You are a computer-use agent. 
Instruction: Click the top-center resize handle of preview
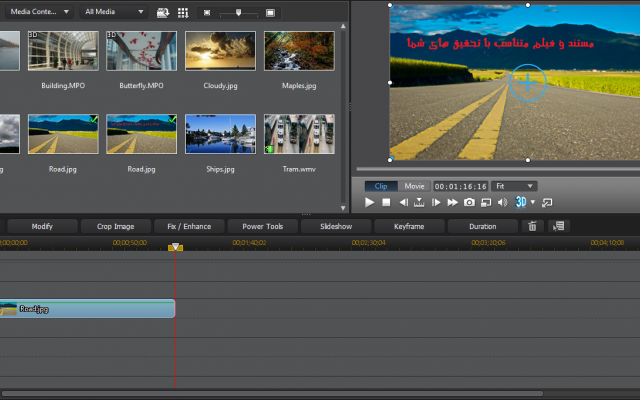pyautogui.click(x=528, y=5)
